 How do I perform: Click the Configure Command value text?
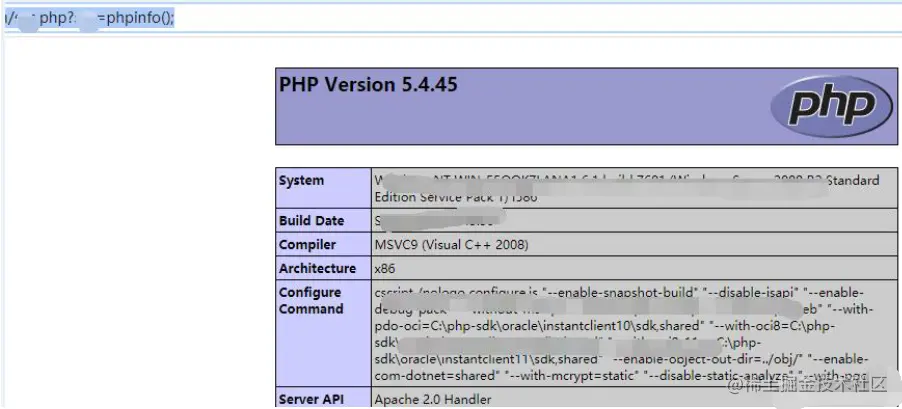click(624, 334)
